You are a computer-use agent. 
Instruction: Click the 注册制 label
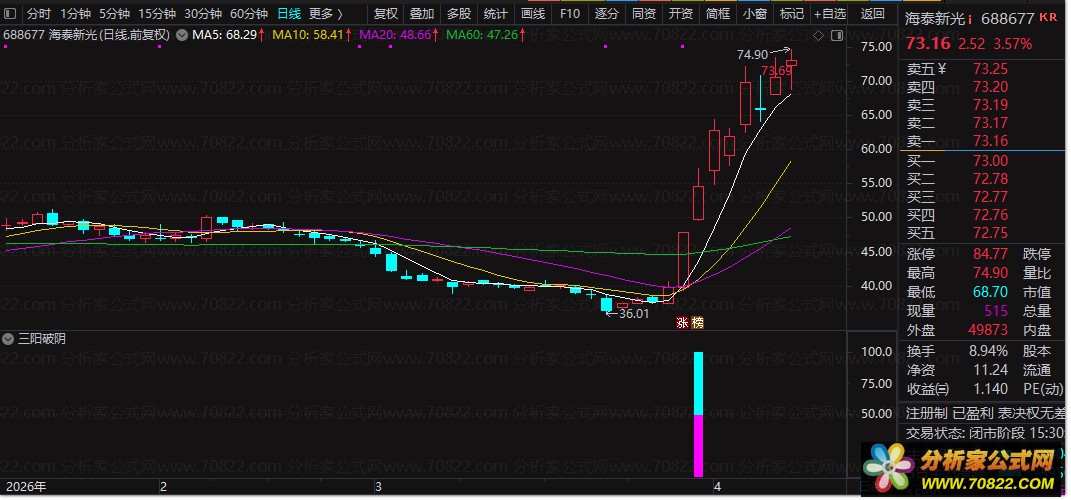tap(926, 413)
